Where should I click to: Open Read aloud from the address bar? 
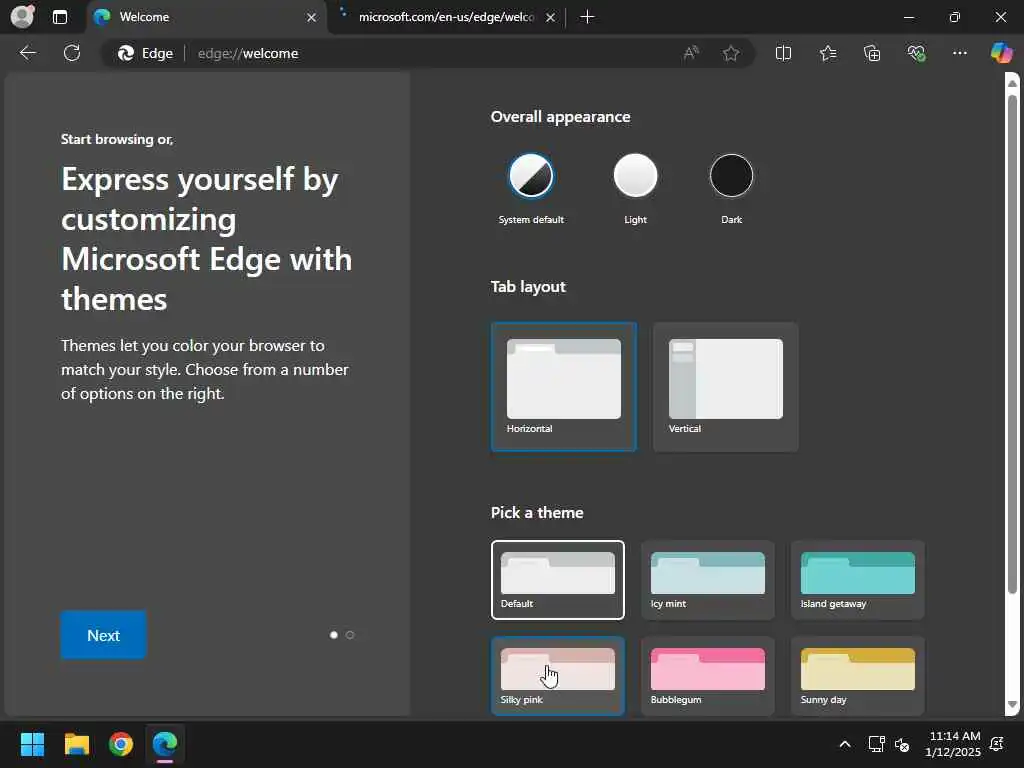tap(691, 54)
